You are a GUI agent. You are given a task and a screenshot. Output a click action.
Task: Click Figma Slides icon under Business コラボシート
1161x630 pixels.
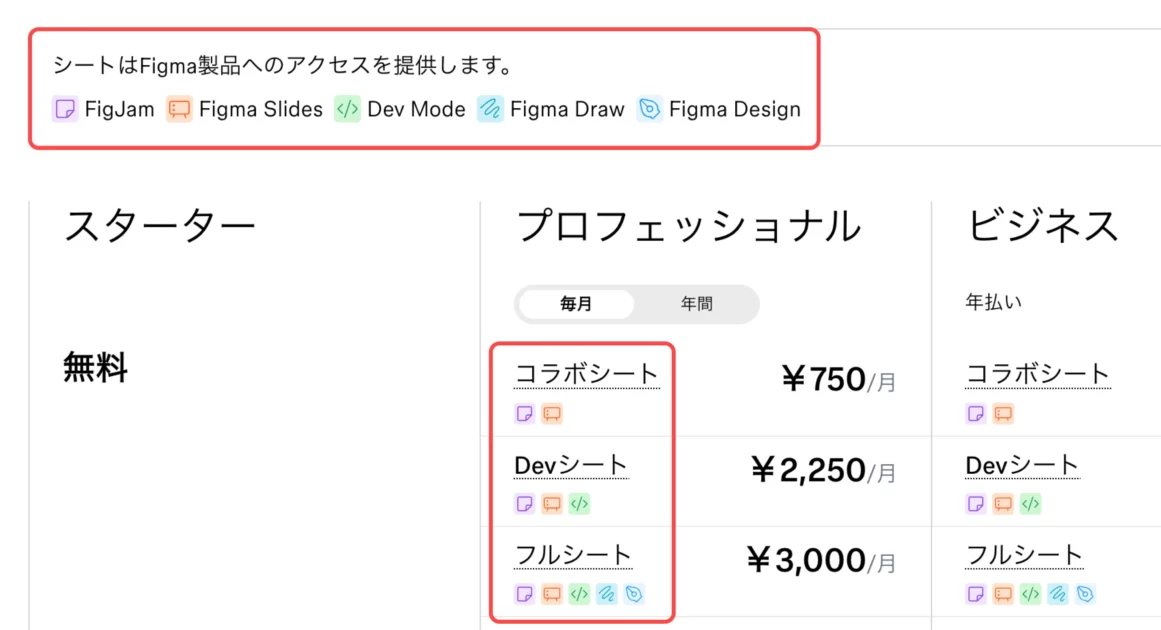point(1003,413)
